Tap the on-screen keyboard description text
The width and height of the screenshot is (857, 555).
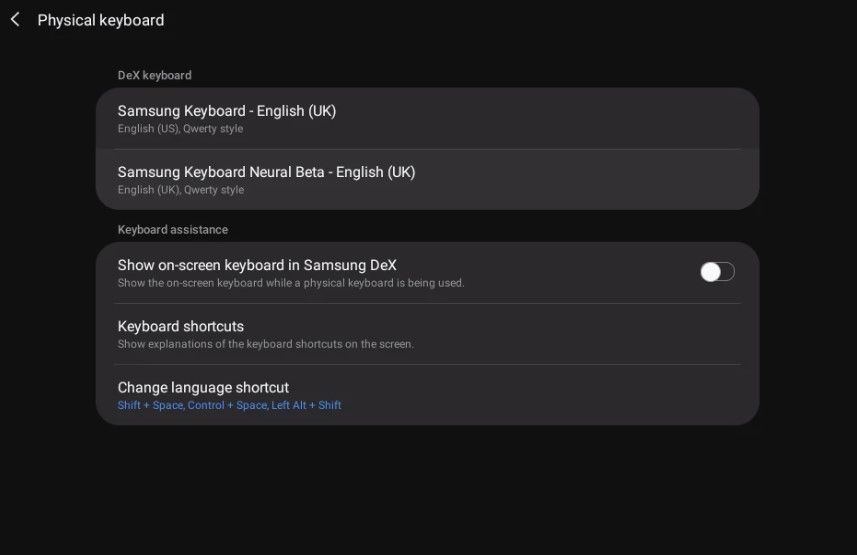click(291, 283)
